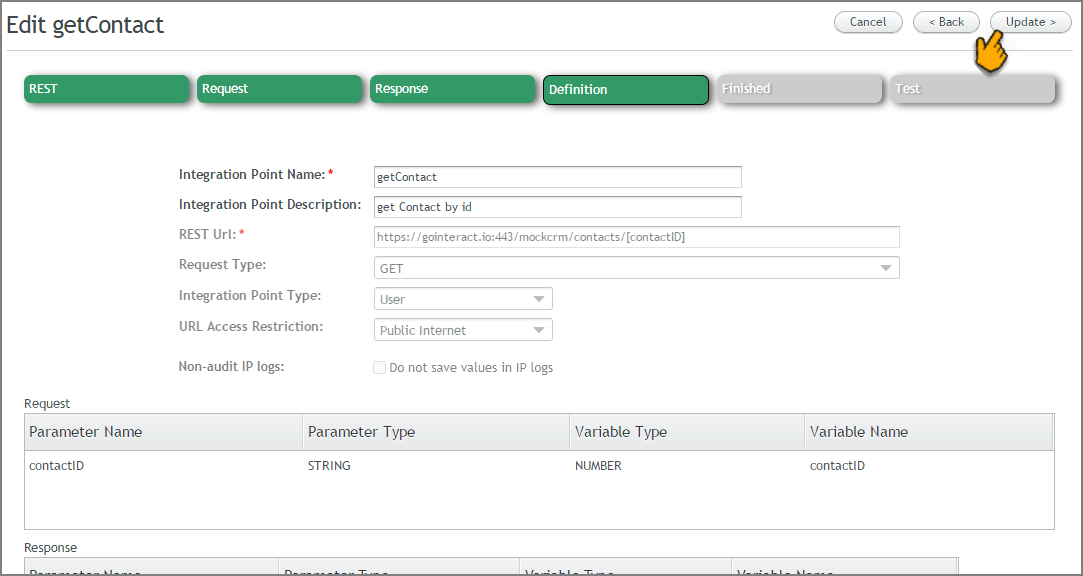Focus the Integration Point Name field
Screen dimensions: 1083x576
tap(557, 177)
